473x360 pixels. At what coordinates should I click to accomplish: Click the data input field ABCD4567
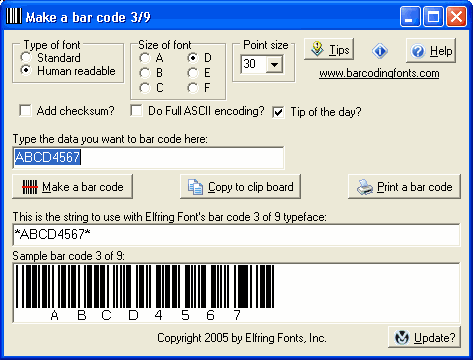(148, 157)
